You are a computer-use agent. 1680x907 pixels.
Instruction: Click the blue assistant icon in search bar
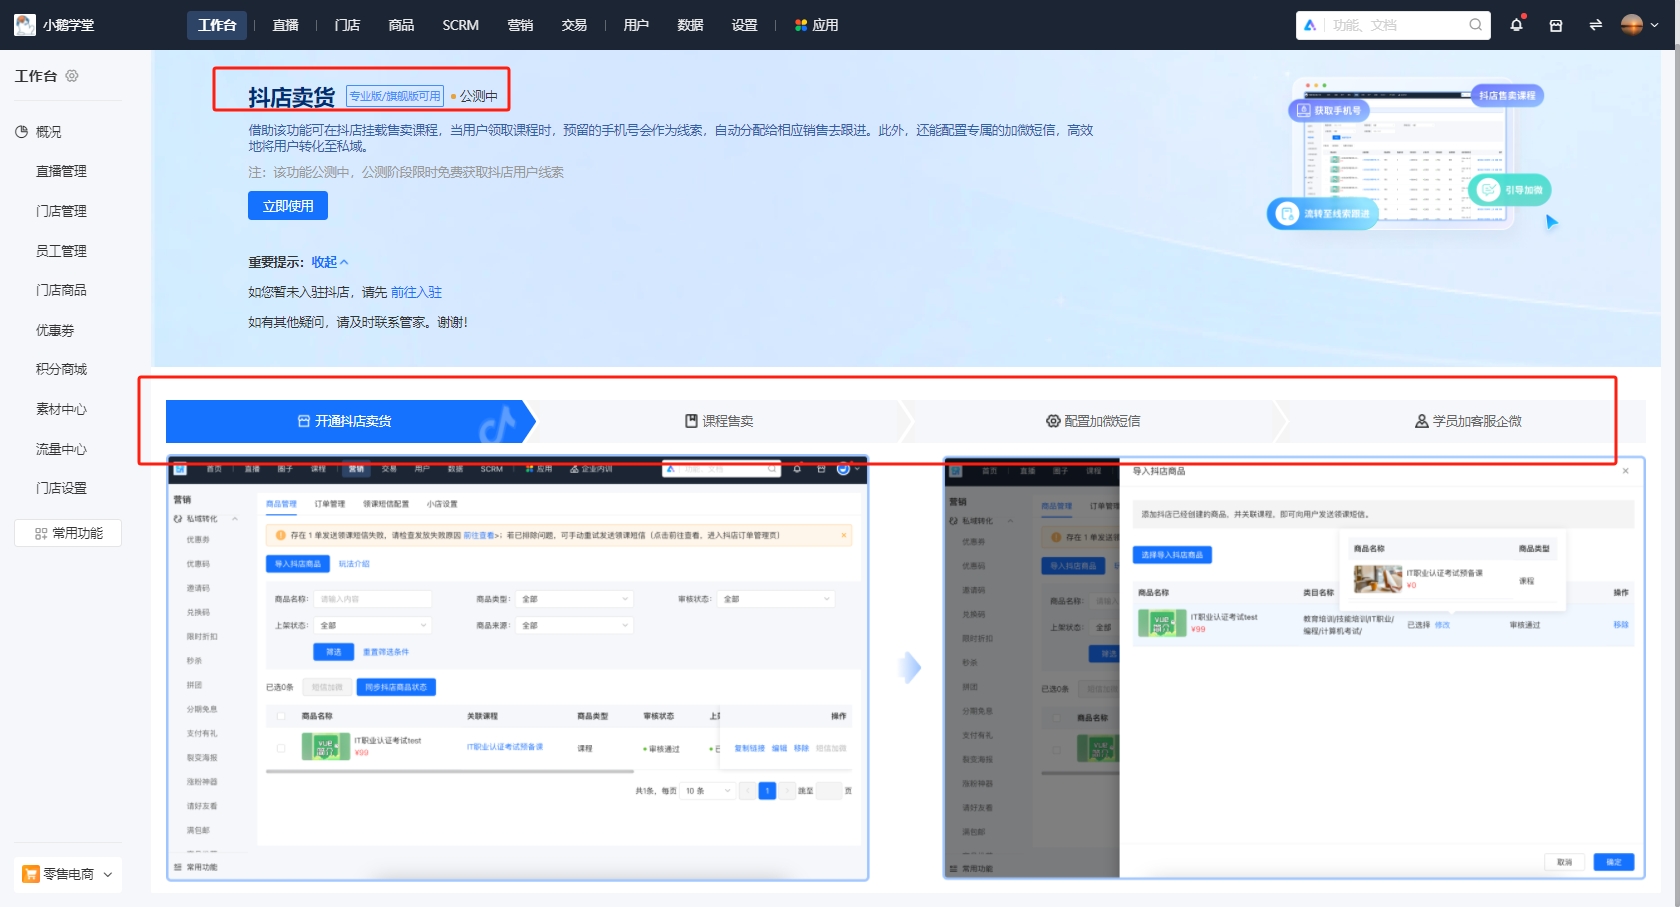[1312, 24]
